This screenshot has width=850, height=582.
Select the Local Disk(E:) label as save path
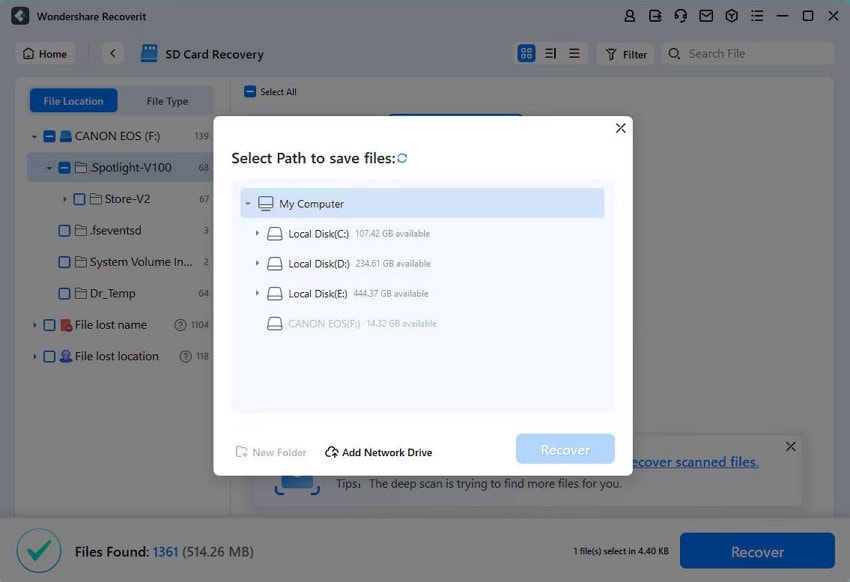click(x=318, y=294)
